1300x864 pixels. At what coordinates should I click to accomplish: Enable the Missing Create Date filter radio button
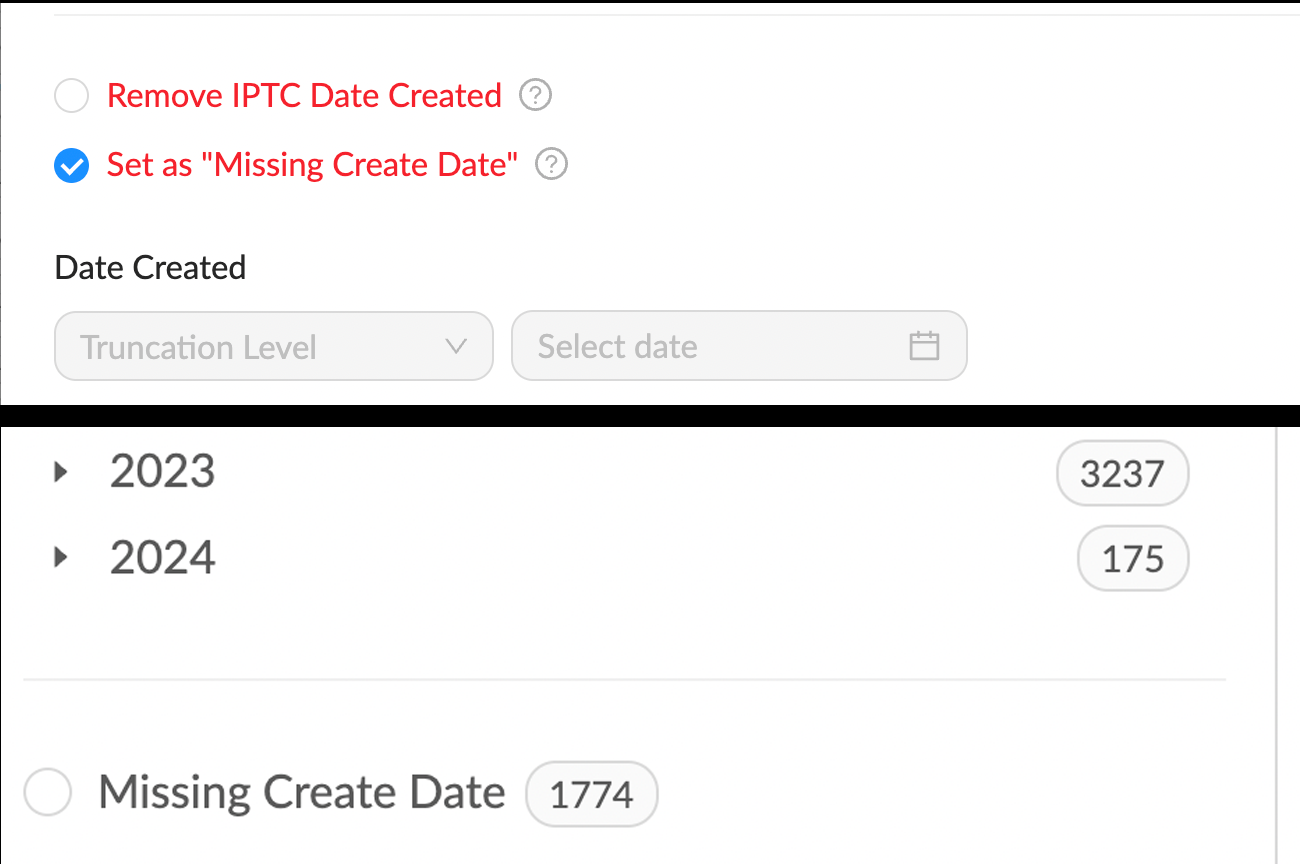(48, 793)
